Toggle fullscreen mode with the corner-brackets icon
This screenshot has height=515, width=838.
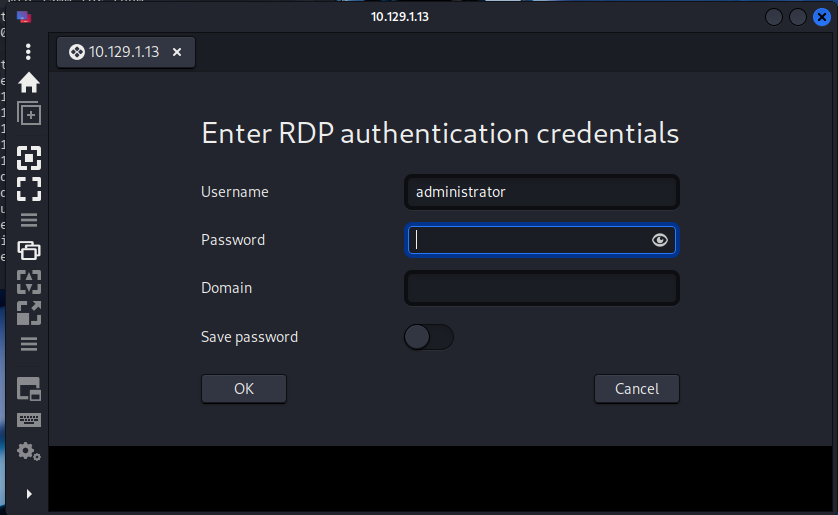click(x=29, y=189)
